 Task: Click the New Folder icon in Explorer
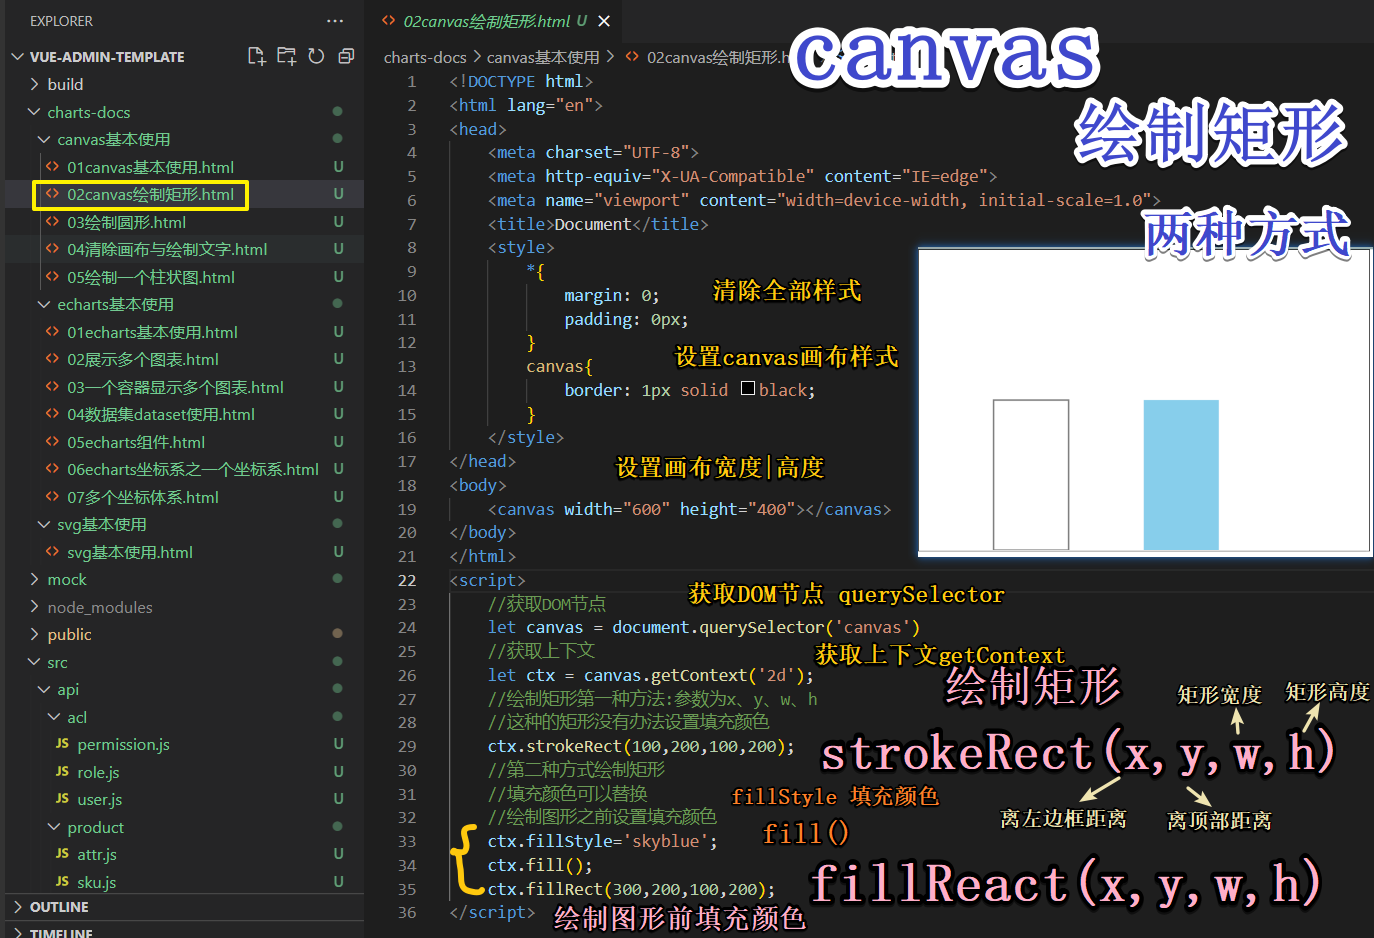click(x=286, y=57)
